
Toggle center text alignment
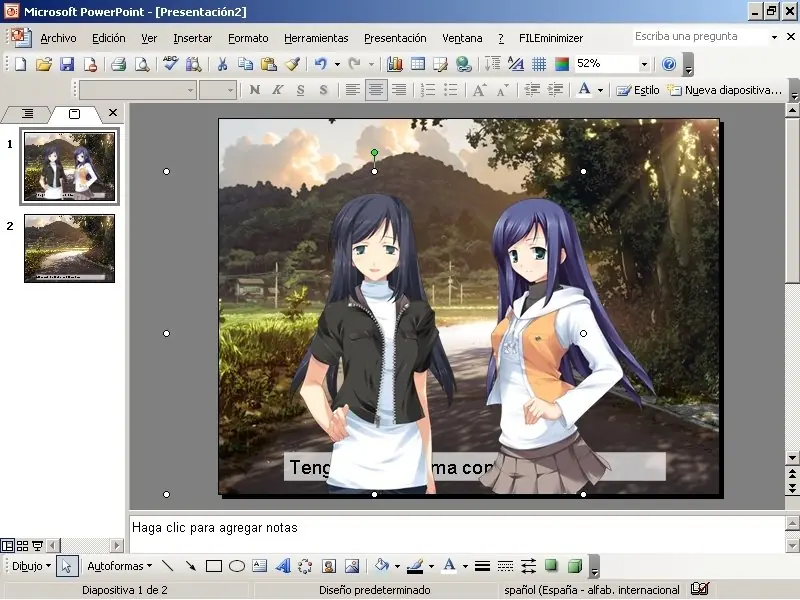(x=376, y=90)
